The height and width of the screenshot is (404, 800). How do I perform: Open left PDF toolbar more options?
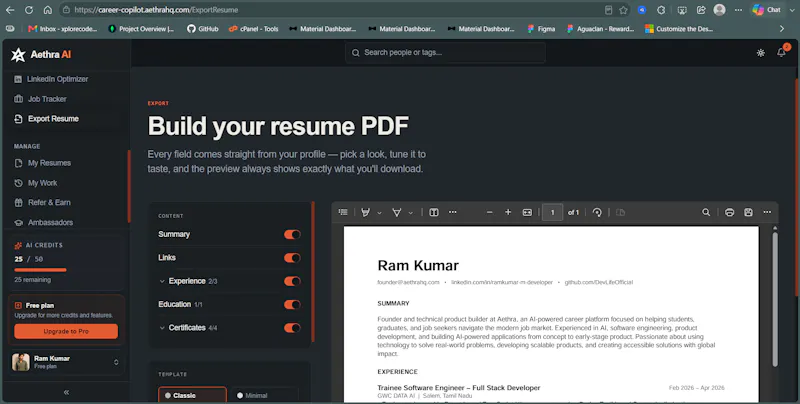click(x=453, y=212)
